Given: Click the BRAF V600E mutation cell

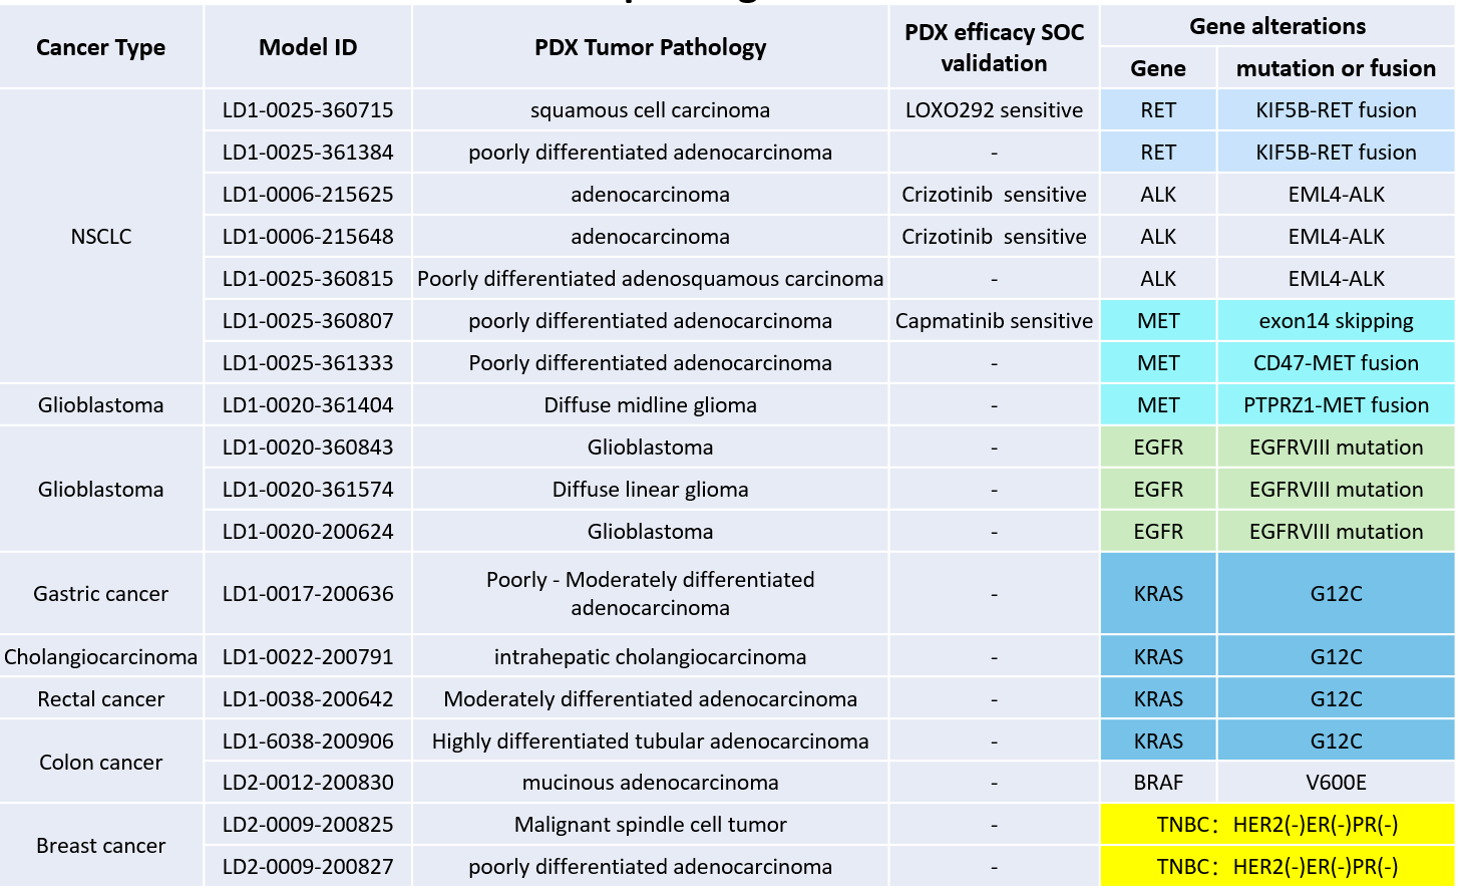Looking at the screenshot, I should (1337, 783).
